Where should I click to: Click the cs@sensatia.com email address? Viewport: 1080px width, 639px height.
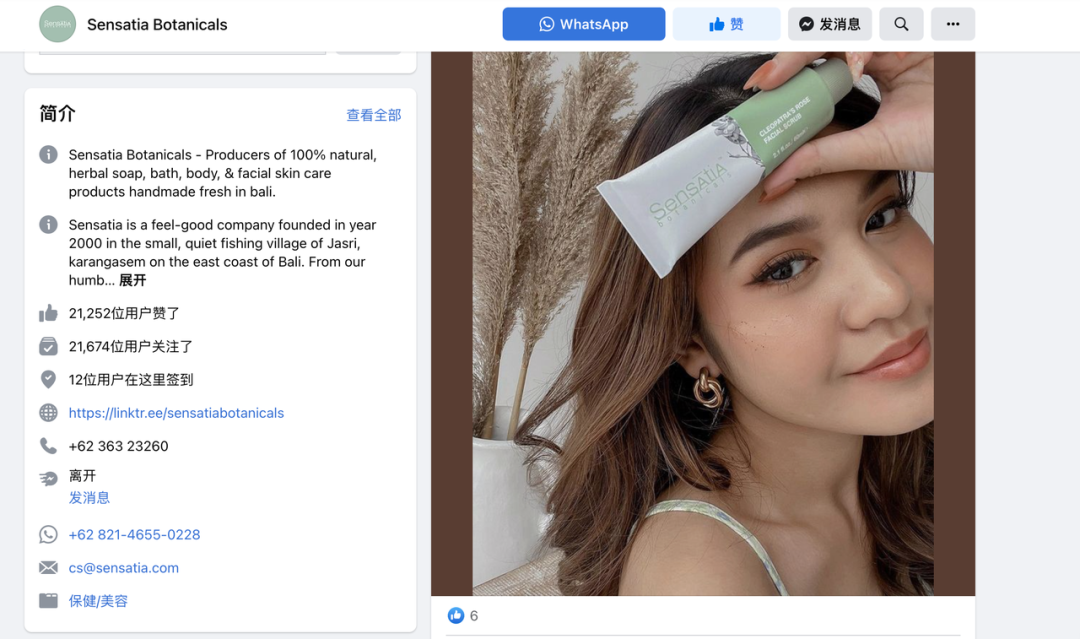pos(123,568)
